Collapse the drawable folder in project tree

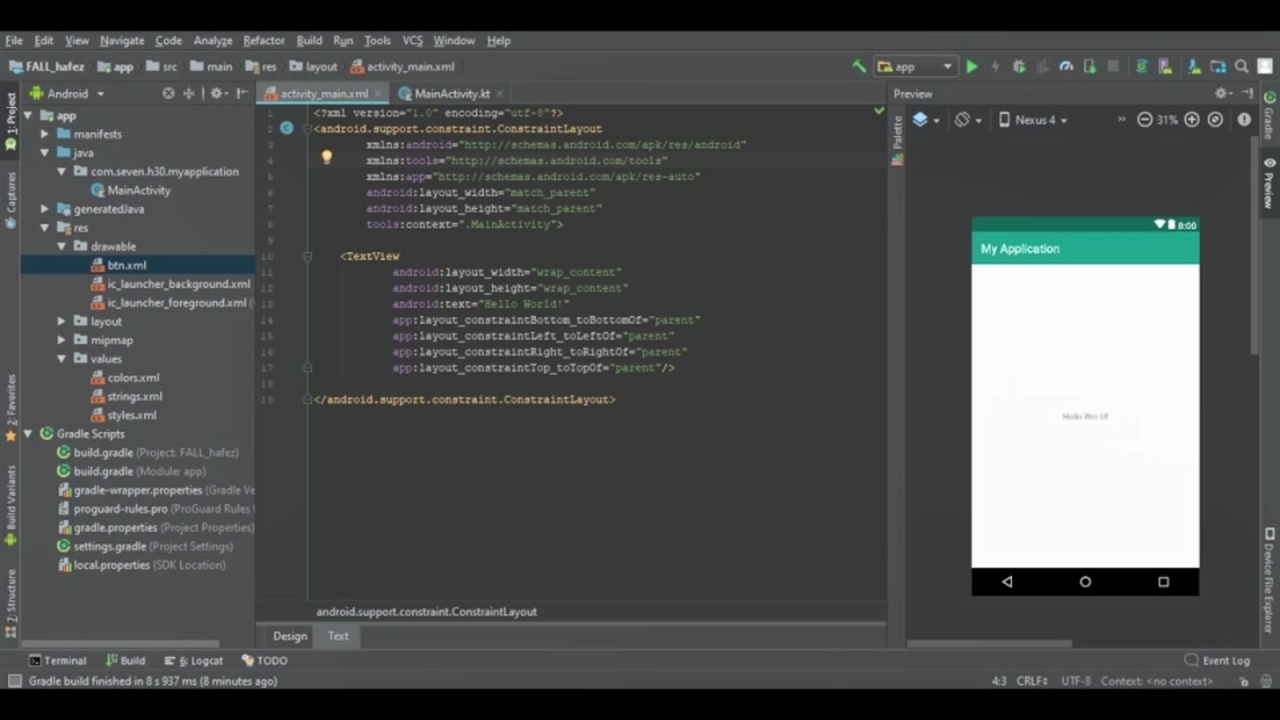[x=62, y=246]
